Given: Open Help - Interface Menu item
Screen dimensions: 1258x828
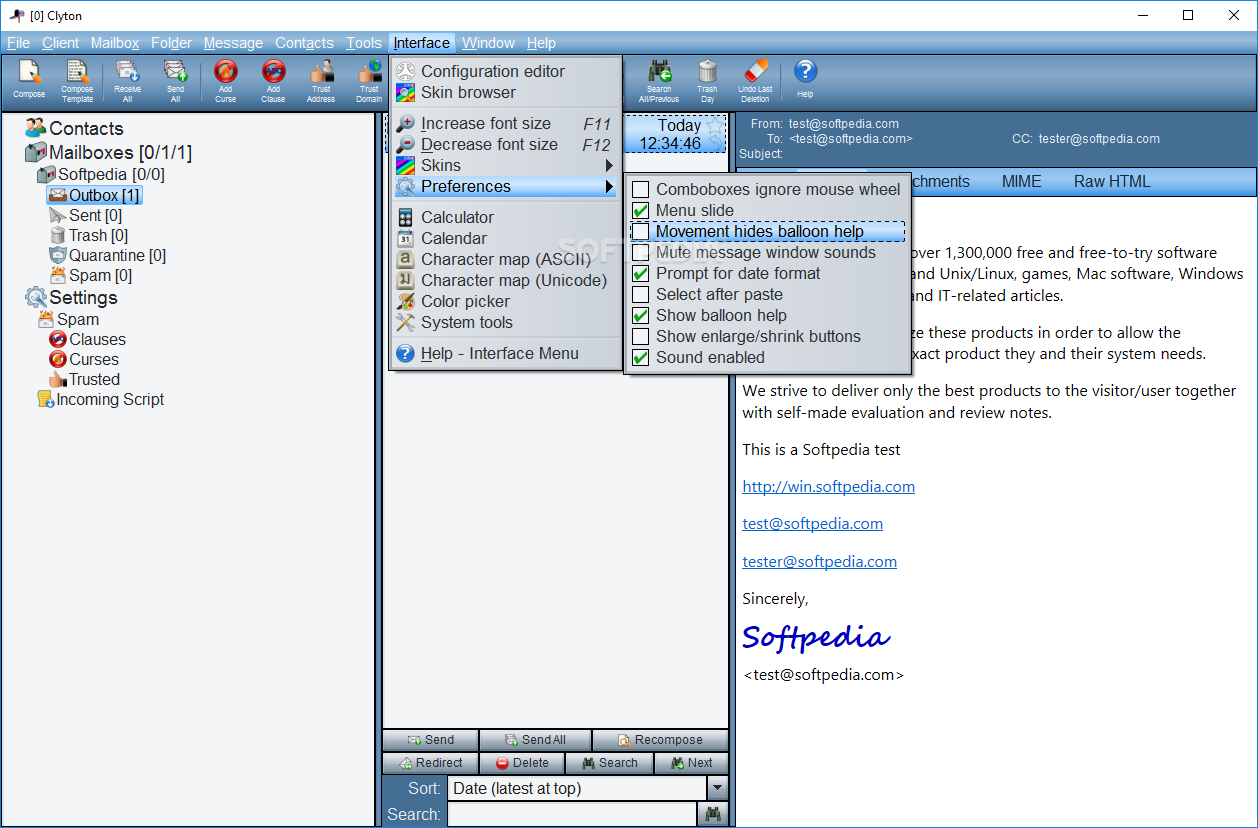Looking at the screenshot, I should click(505, 353).
